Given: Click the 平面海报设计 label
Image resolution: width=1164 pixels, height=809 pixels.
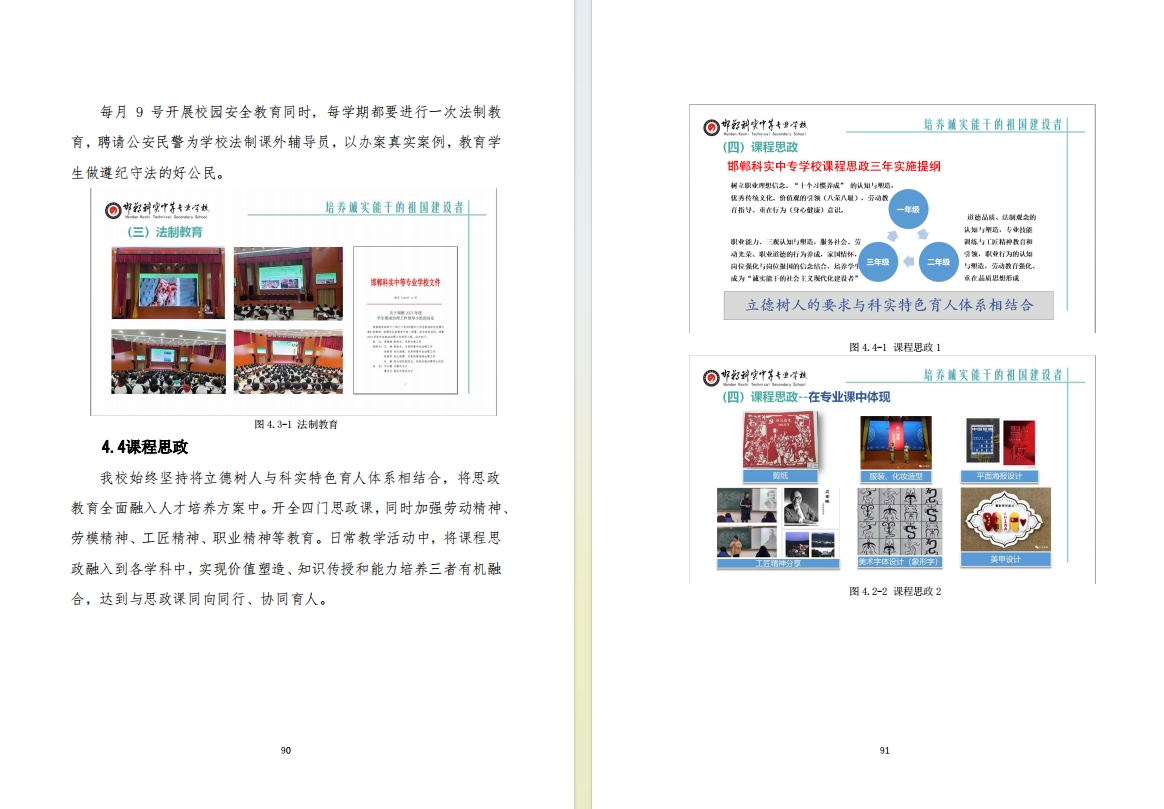Looking at the screenshot, I should [x=999, y=476].
